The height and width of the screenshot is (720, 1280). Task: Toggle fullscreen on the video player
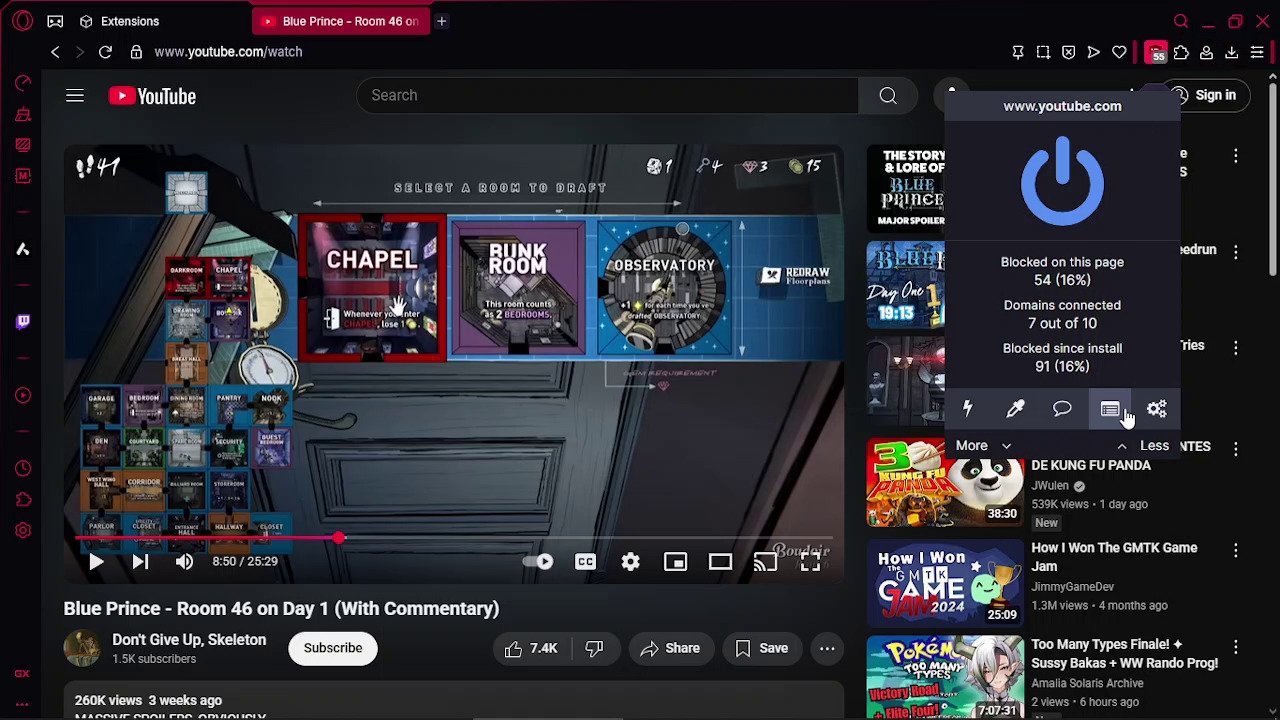[810, 562]
